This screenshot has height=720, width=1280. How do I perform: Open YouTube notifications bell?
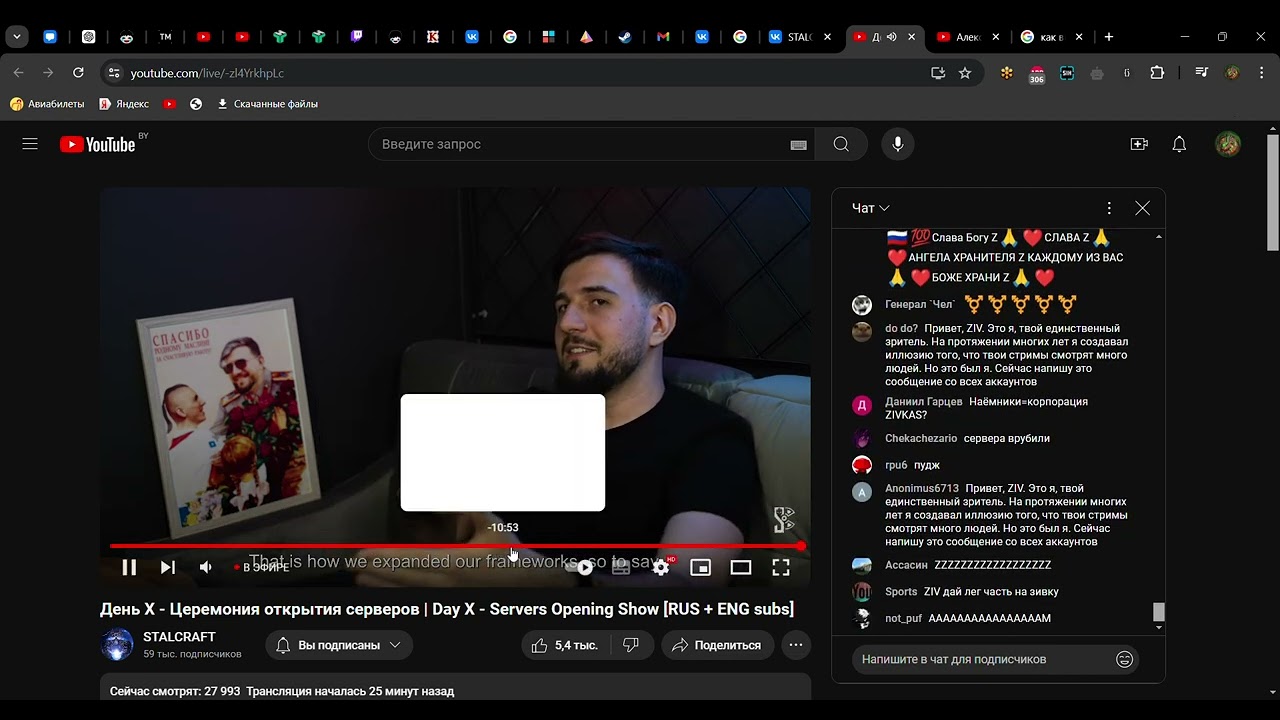pos(1179,144)
